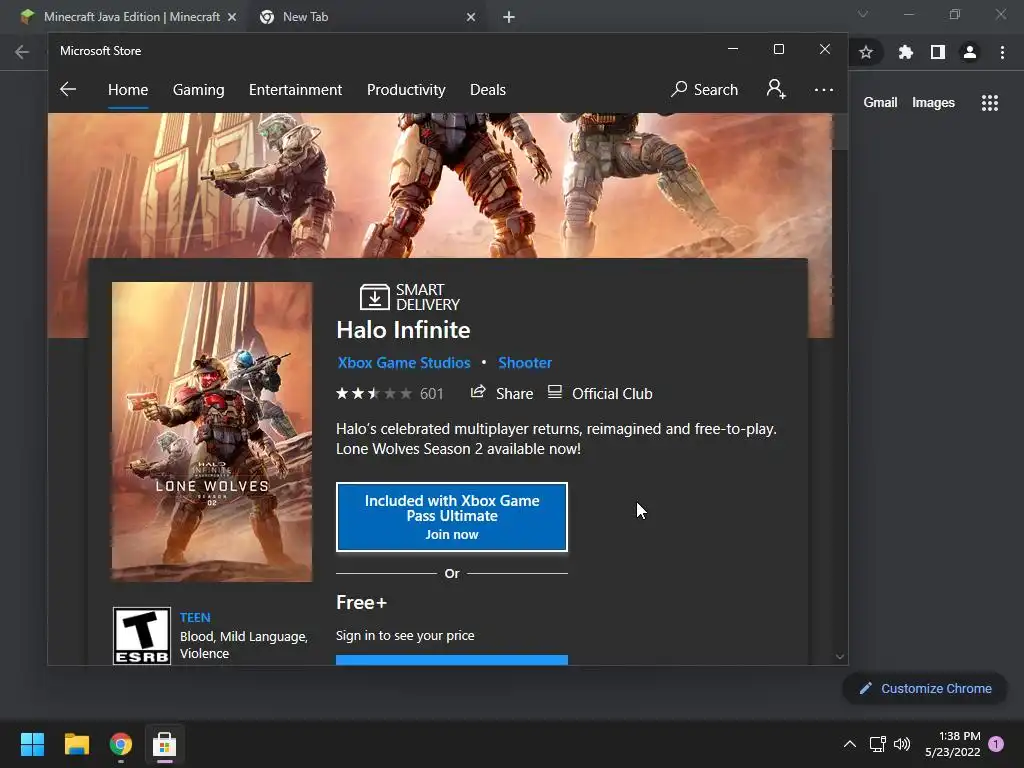Image resolution: width=1024 pixels, height=768 pixels.
Task: Open Chrome tab search chevron
Action: point(863,14)
